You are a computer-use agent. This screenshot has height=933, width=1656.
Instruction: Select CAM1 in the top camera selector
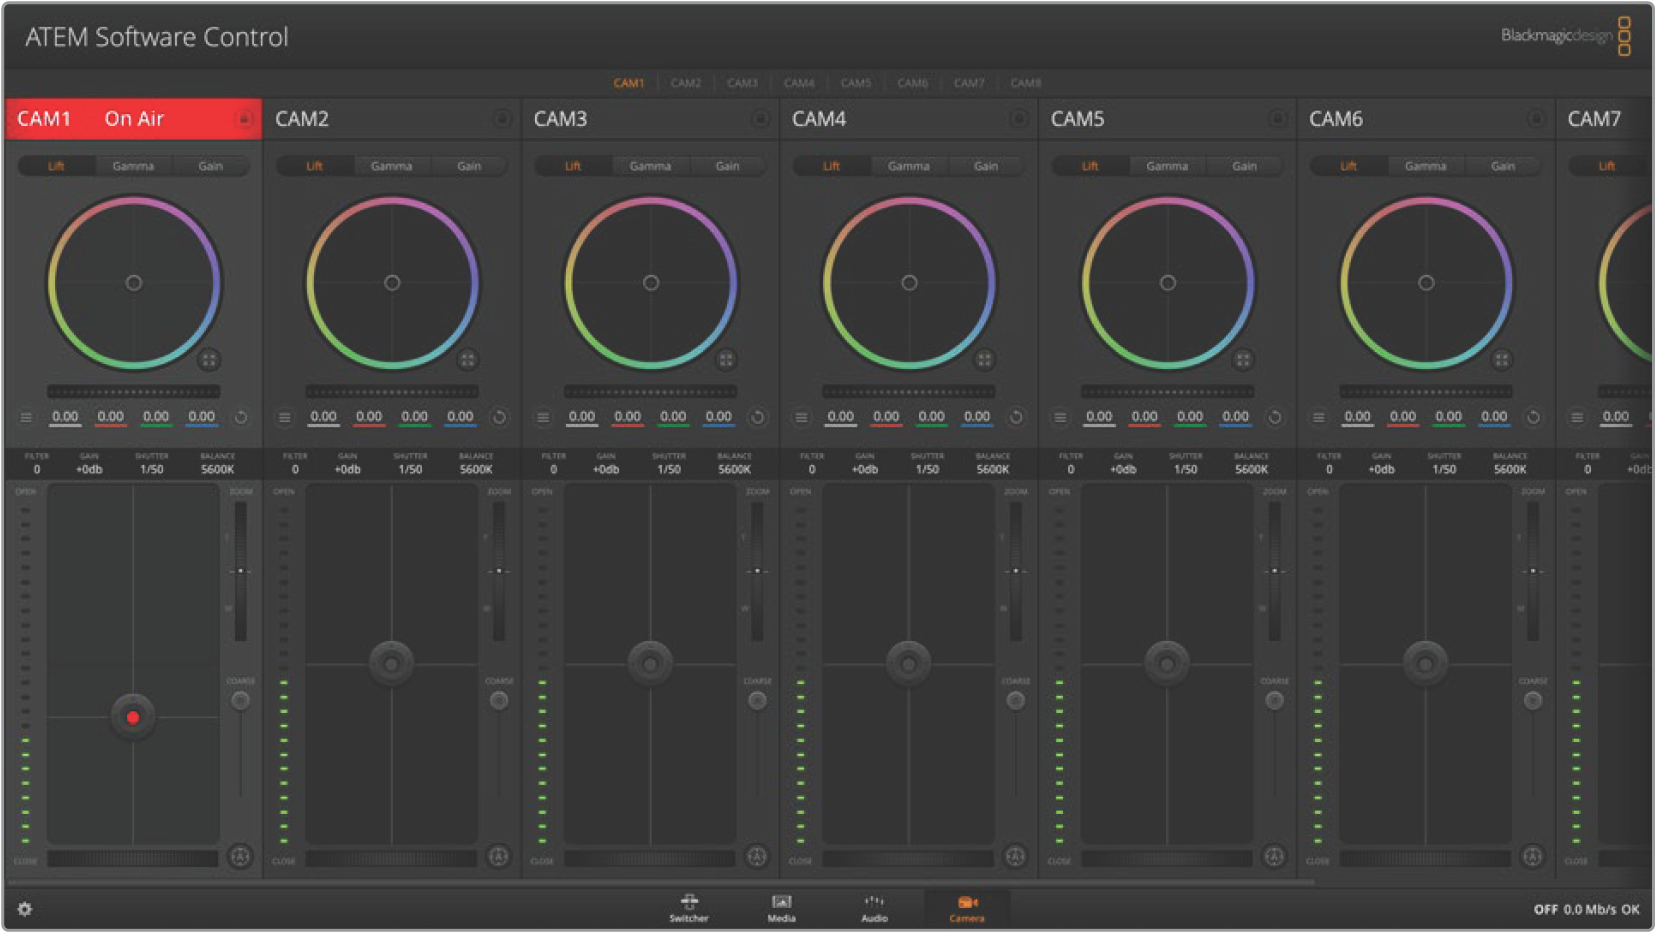(x=629, y=83)
